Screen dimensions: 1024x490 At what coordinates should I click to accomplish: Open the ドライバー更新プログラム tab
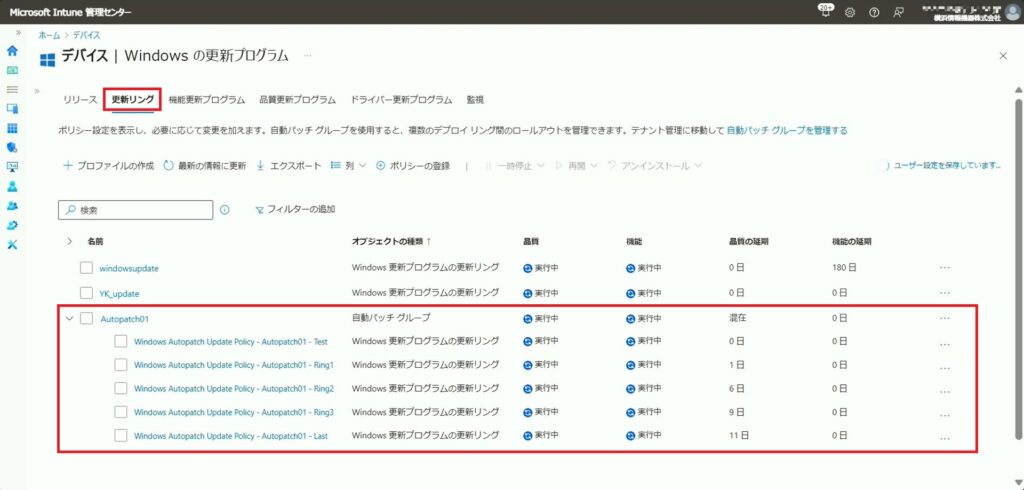coord(401,100)
